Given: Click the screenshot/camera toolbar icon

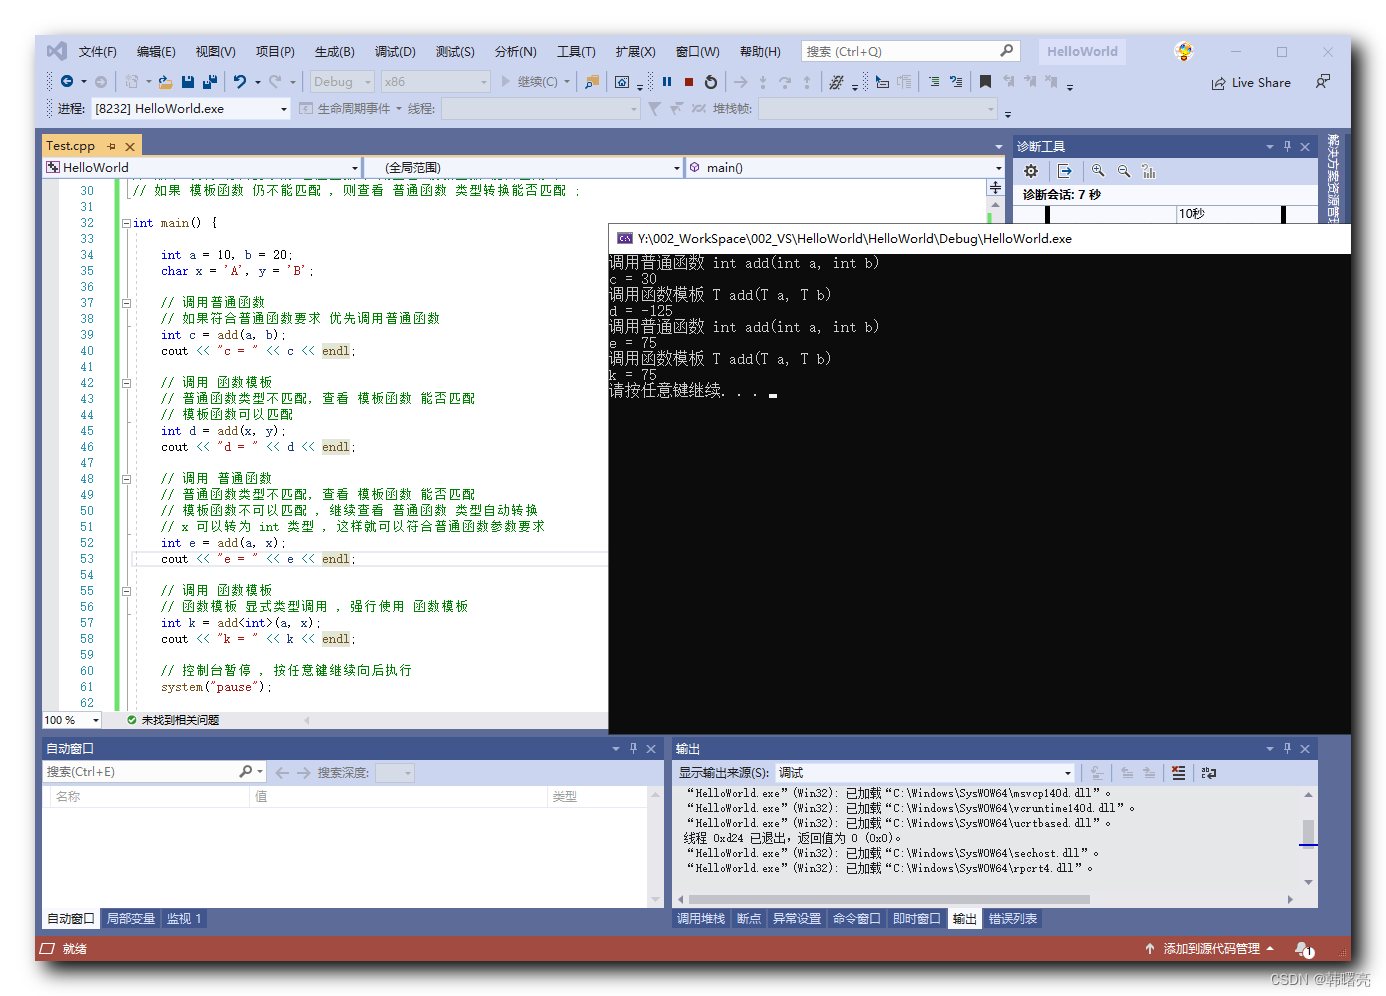Looking at the screenshot, I should [622, 82].
